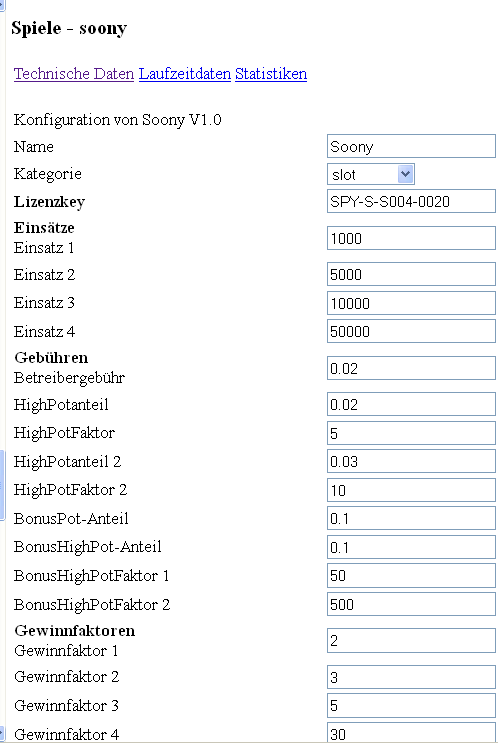This screenshot has height=743, width=498.
Task: Select the Einsatz 4 field with 50000
Action: click(411, 331)
